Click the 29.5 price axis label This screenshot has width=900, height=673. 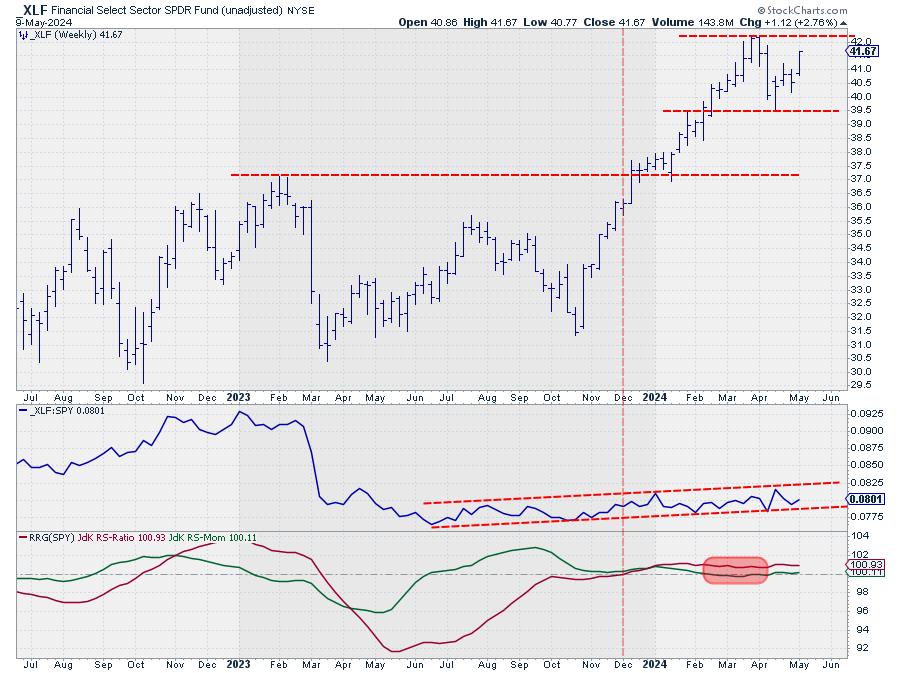[860, 385]
